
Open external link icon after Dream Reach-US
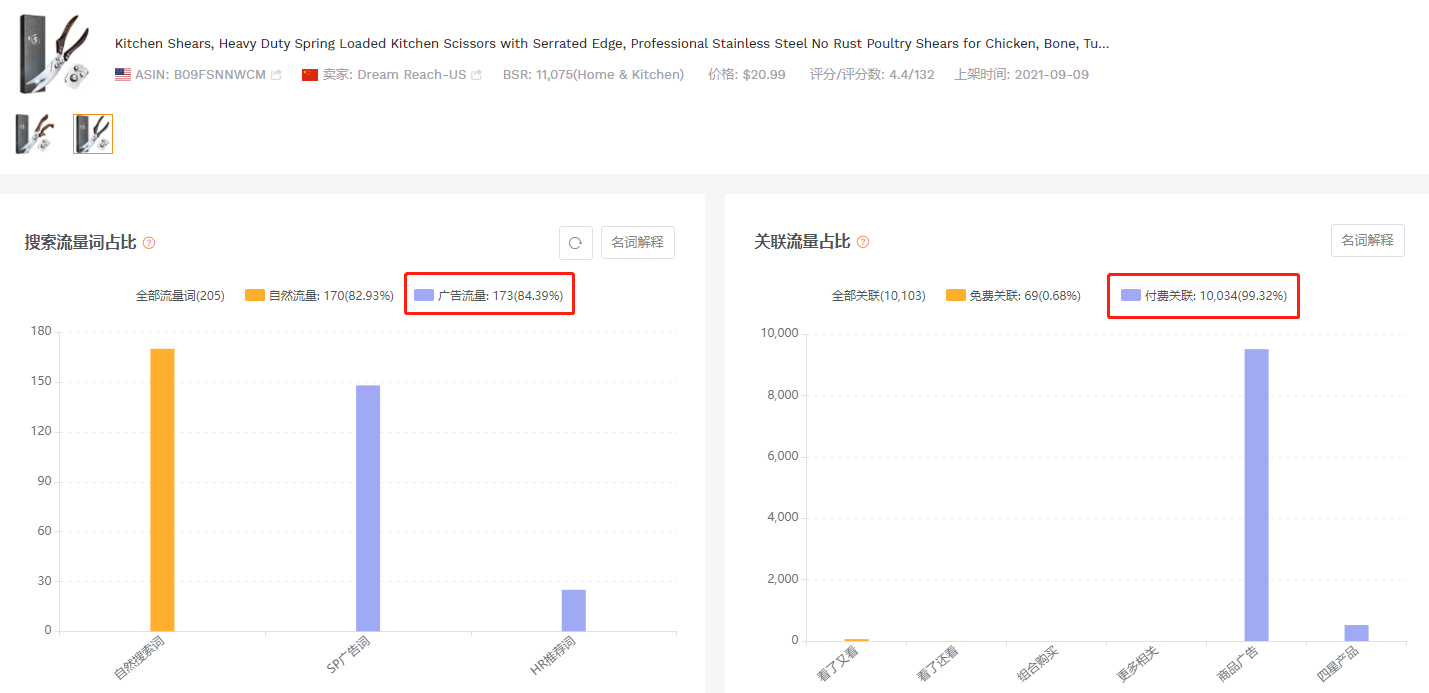476,75
